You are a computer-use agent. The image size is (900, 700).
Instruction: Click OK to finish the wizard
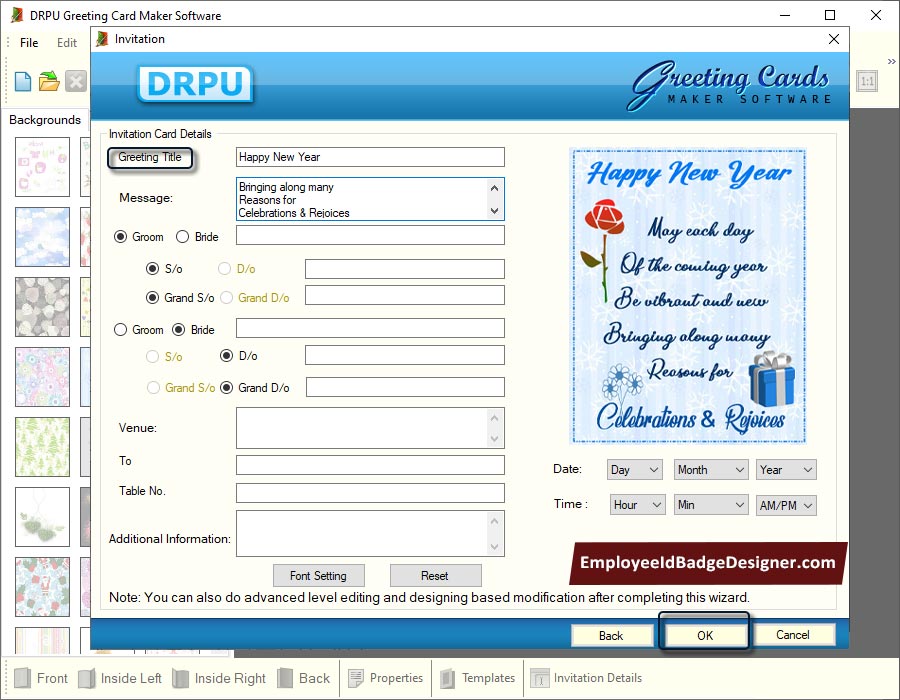pos(705,635)
